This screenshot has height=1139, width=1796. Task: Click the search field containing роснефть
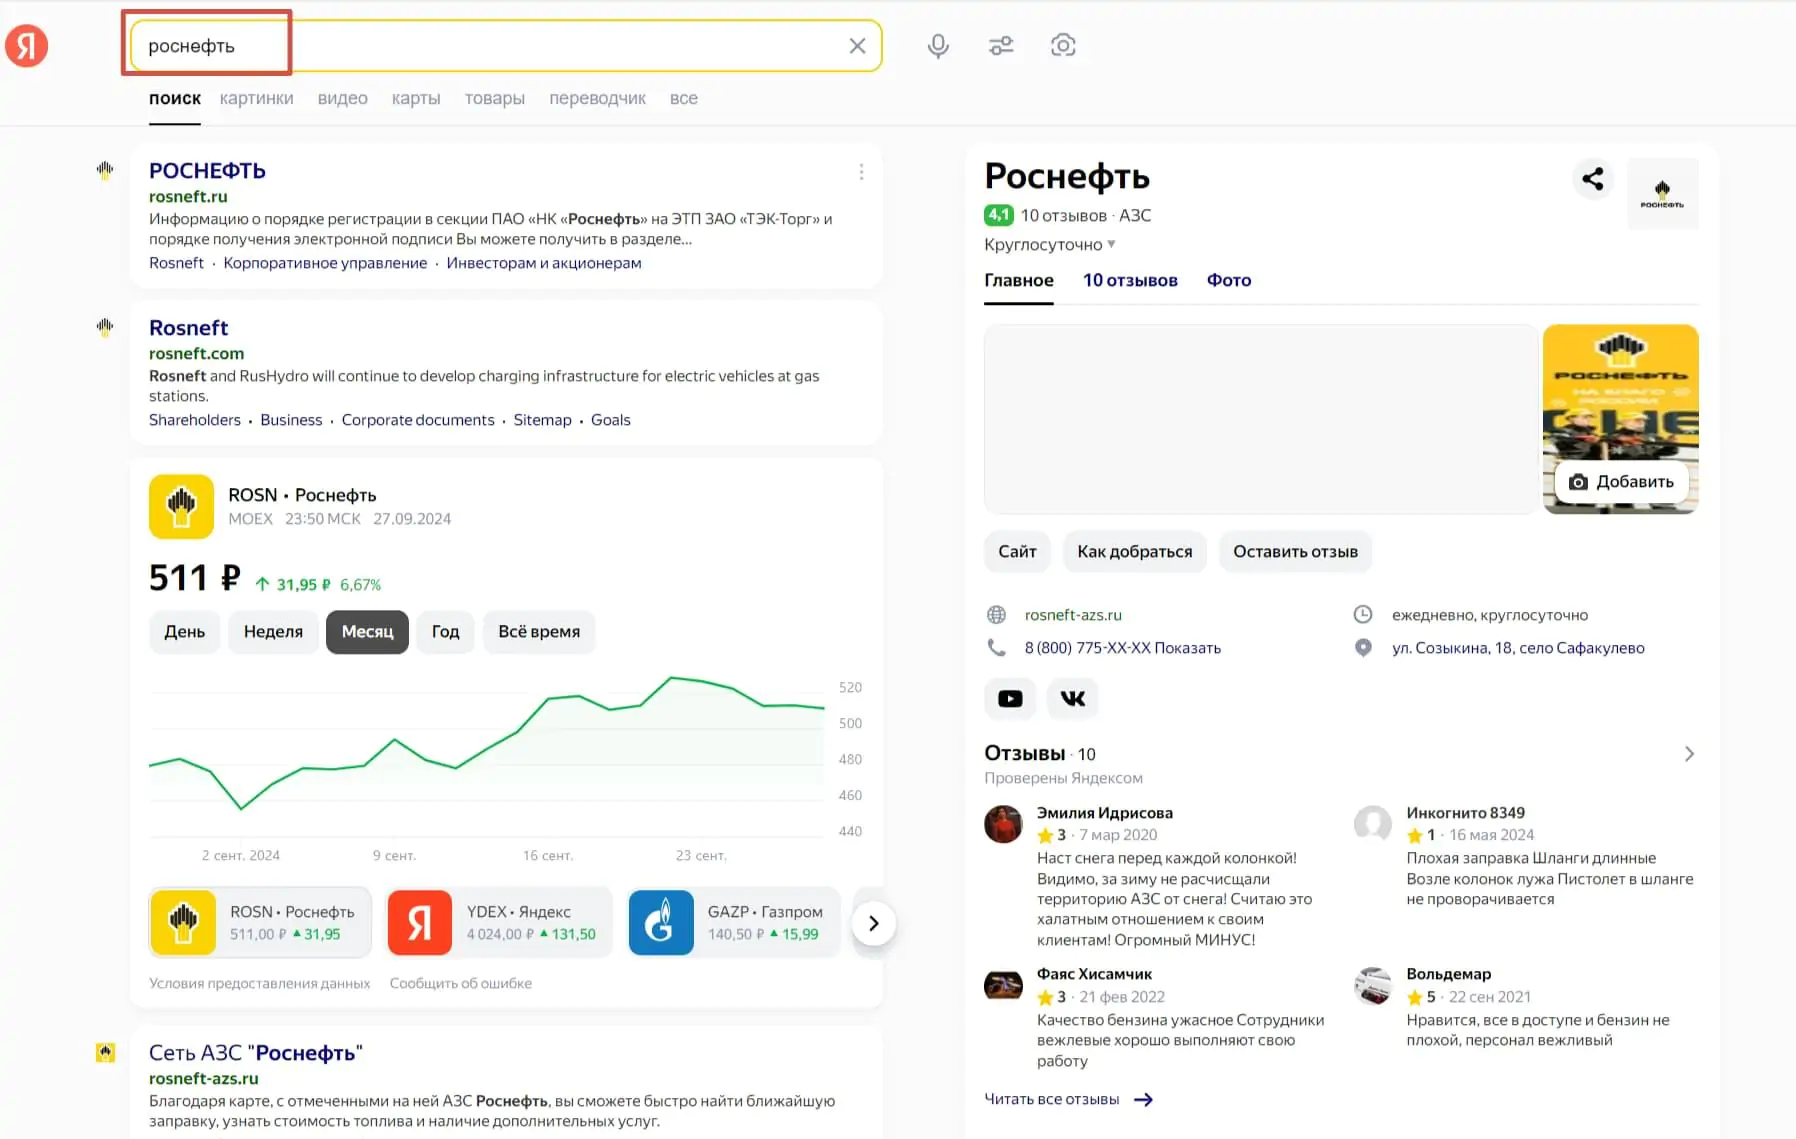[x=505, y=46]
